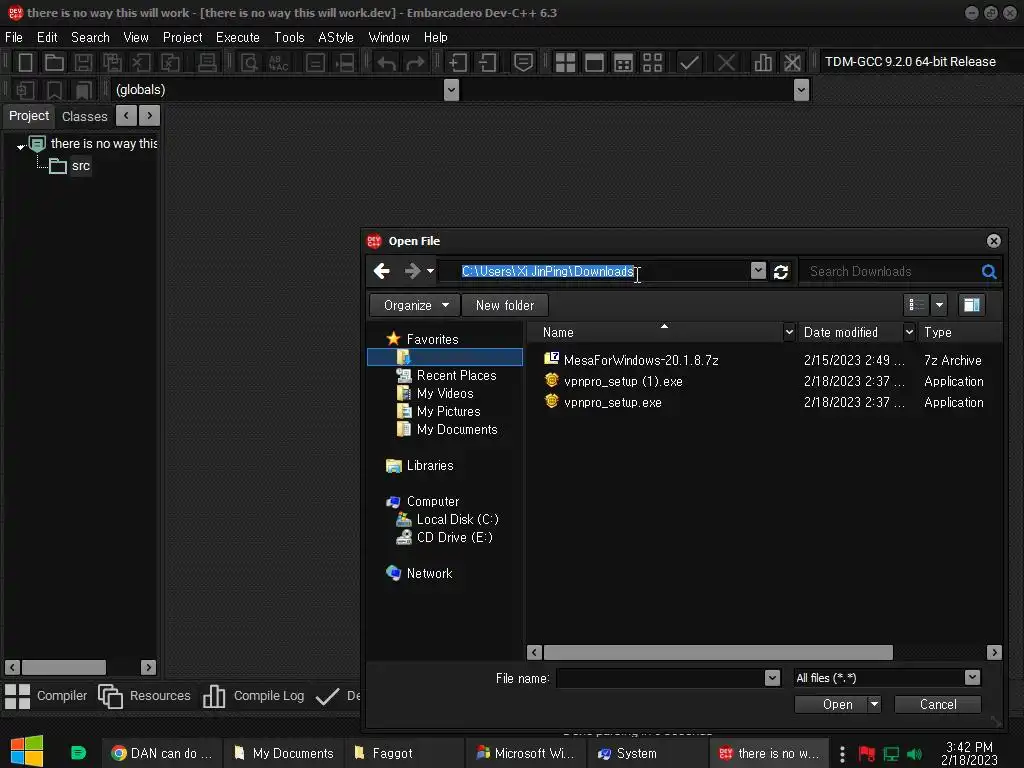Click the Debug checkmark icon
This screenshot has height=768, width=1024.
(689, 63)
